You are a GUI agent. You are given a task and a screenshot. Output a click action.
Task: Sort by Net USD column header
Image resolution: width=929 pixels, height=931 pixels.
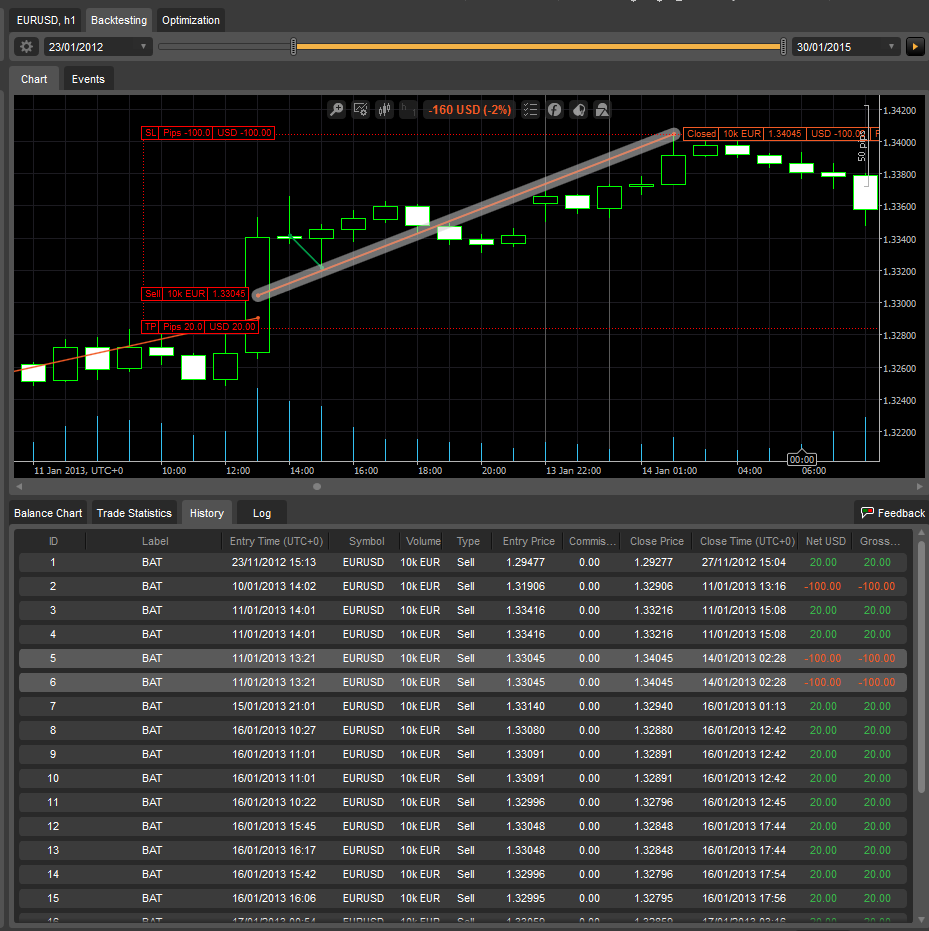click(x=825, y=541)
